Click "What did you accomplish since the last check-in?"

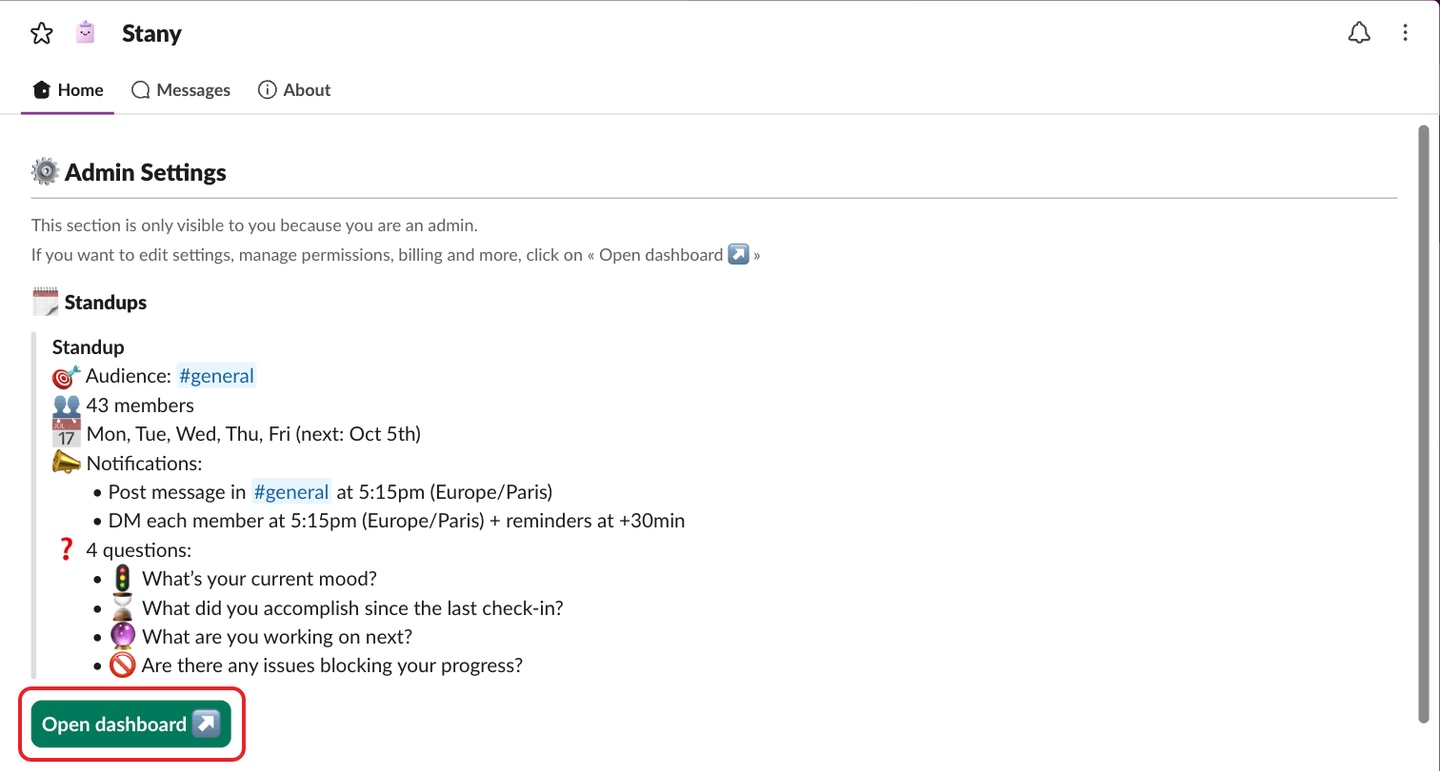click(x=353, y=607)
